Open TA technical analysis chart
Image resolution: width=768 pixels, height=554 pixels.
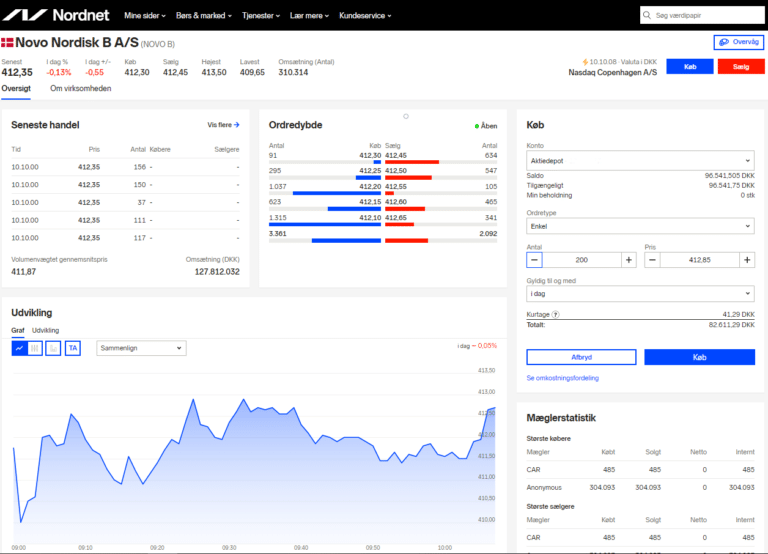[72, 348]
